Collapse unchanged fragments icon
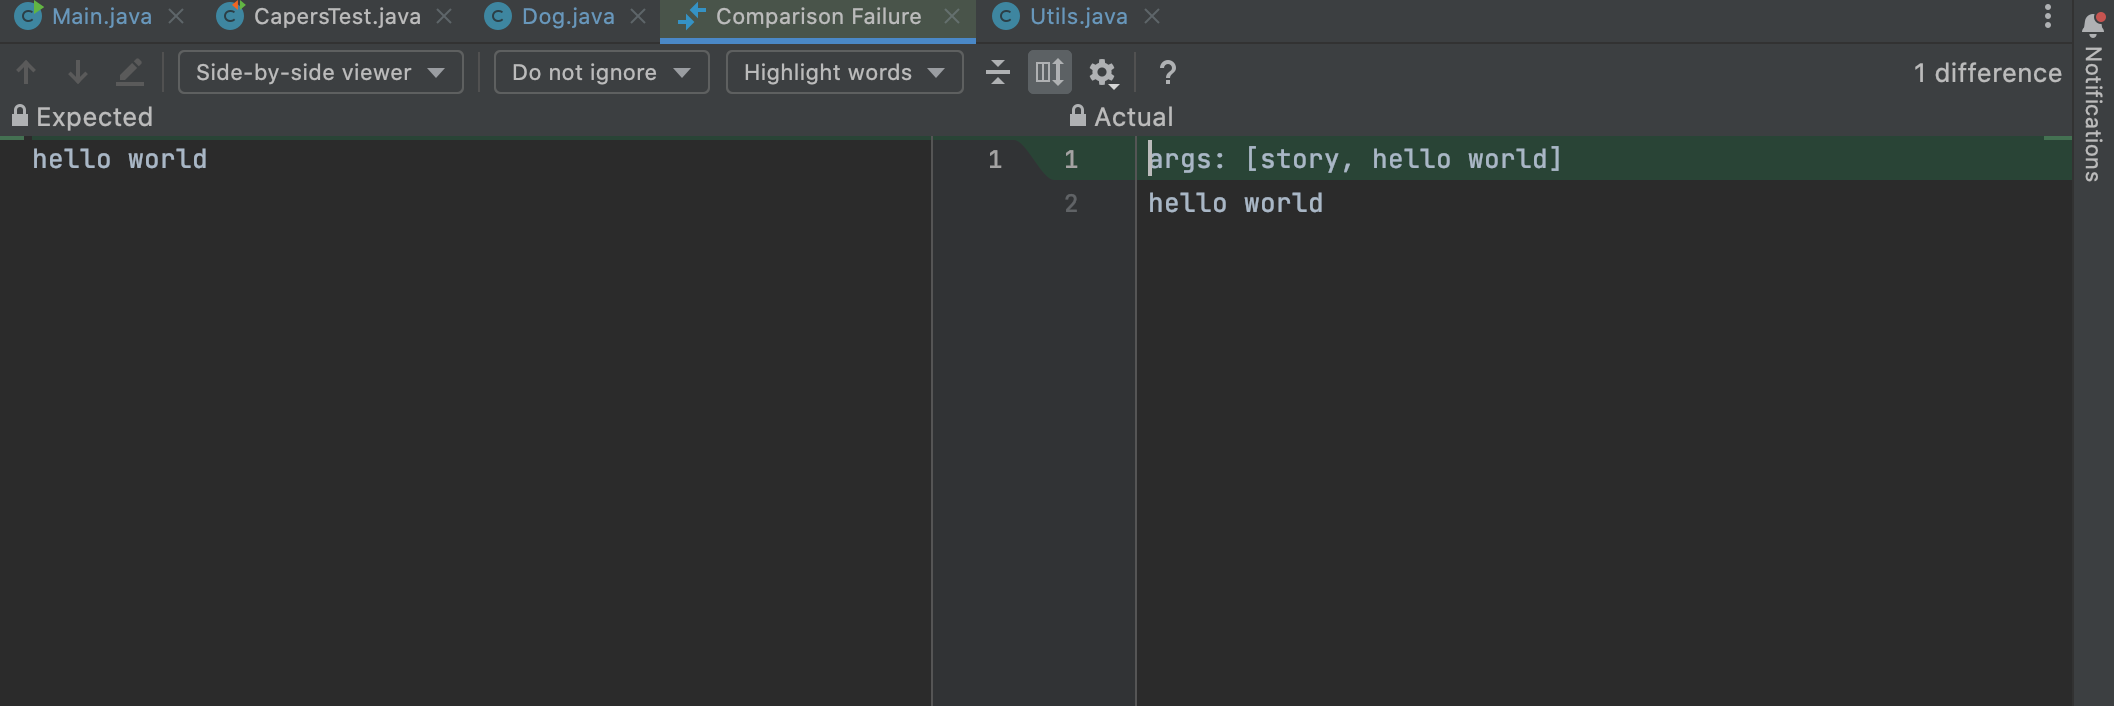The width and height of the screenshot is (2114, 706). coord(997,72)
